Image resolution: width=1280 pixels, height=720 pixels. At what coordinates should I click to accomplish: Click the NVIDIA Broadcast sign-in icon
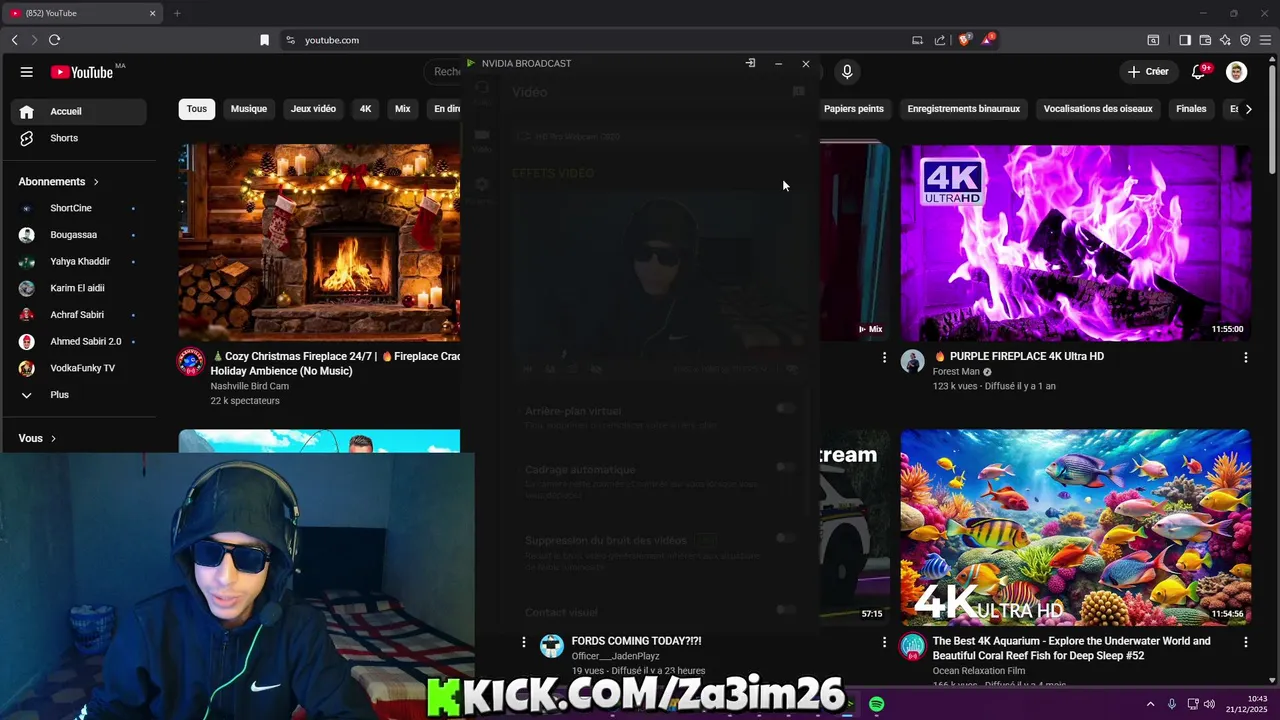point(750,63)
